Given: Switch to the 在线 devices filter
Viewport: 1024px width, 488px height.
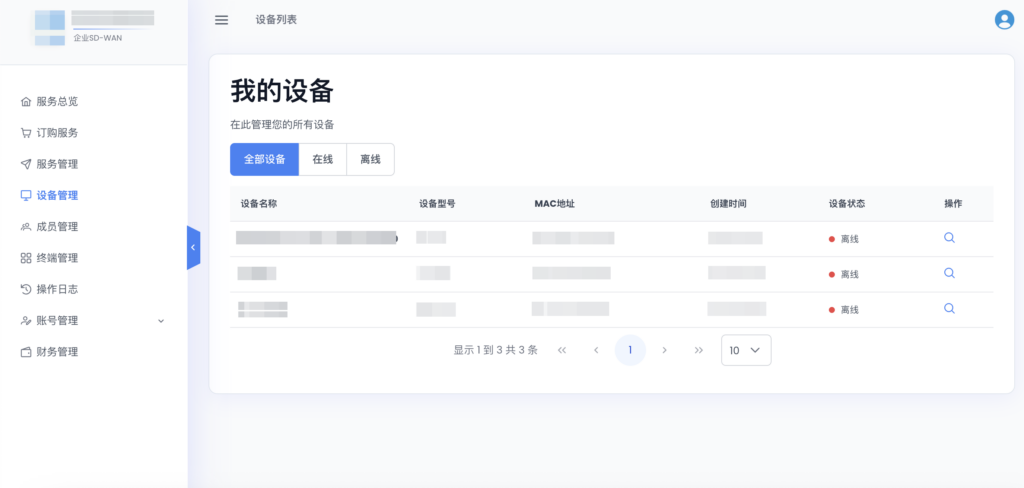Looking at the screenshot, I should [322, 159].
